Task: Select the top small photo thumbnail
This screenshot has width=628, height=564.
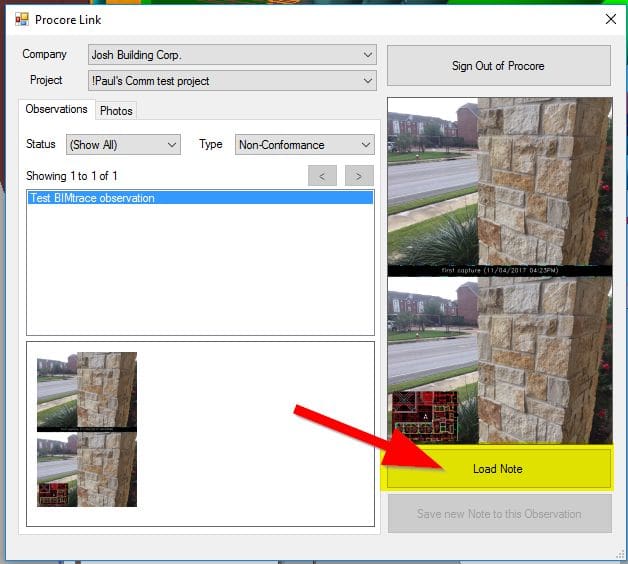Action: coord(86,391)
